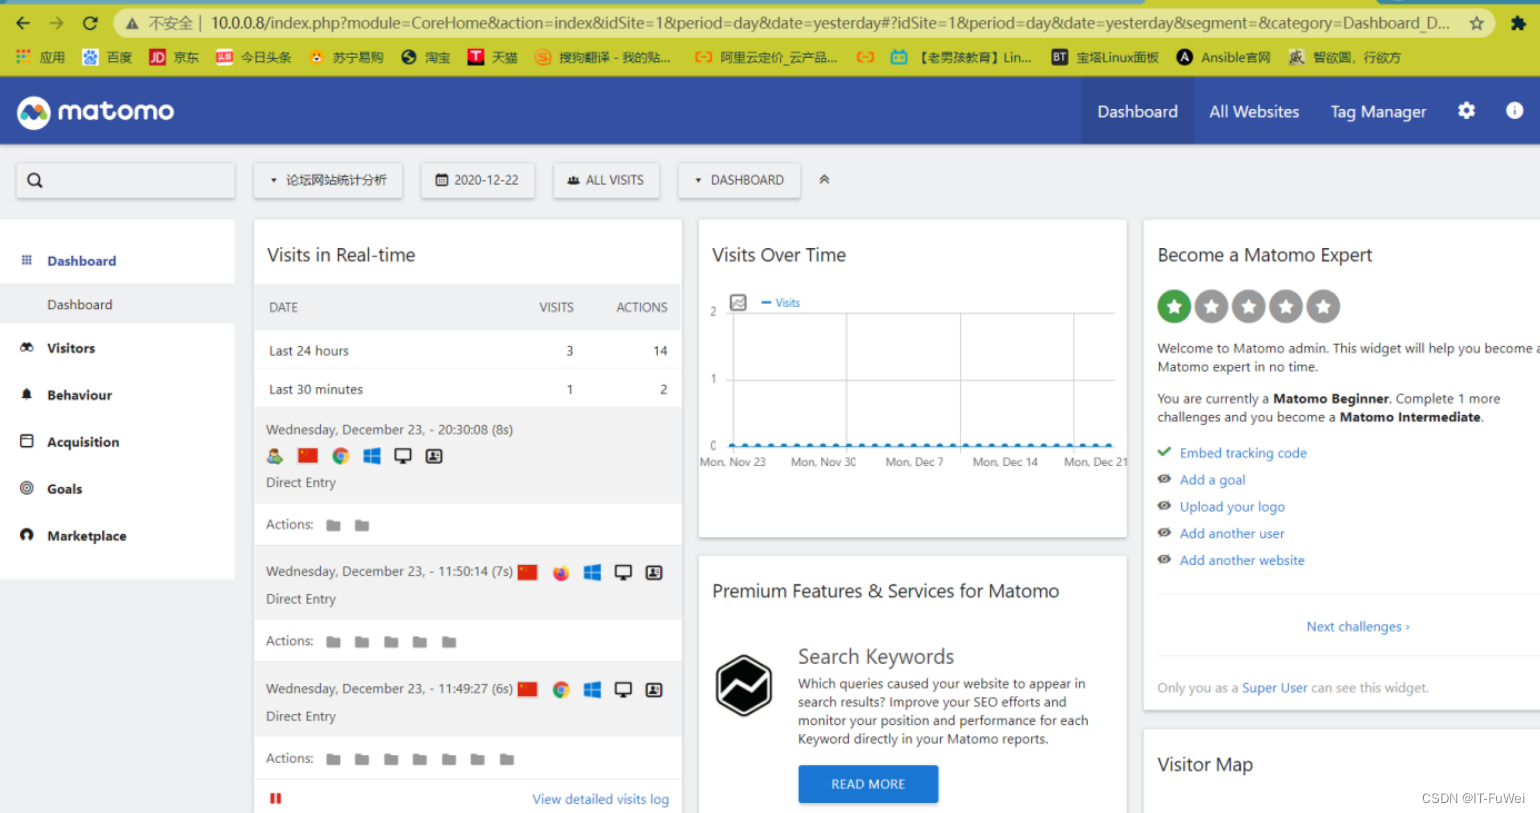The height and width of the screenshot is (813, 1540).
Task: Open Ansible官网 bookmark
Action: click(x=1224, y=57)
